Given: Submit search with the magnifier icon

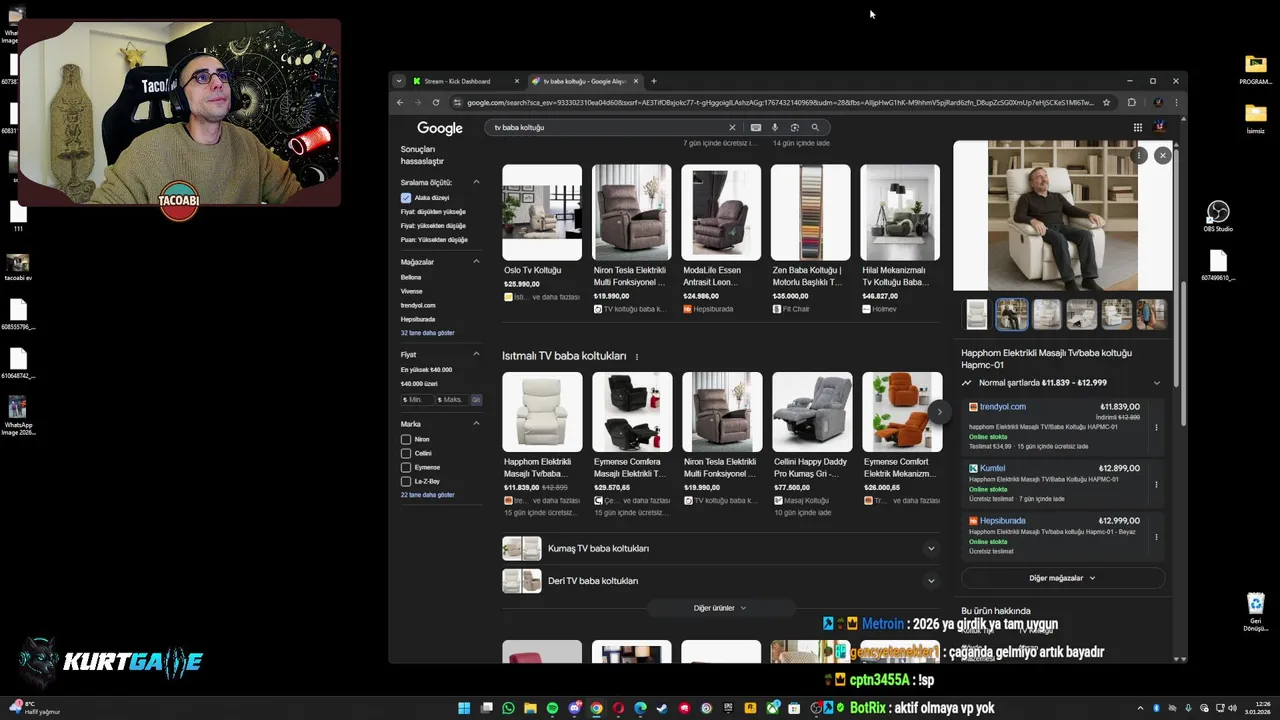Looking at the screenshot, I should click(x=815, y=128).
